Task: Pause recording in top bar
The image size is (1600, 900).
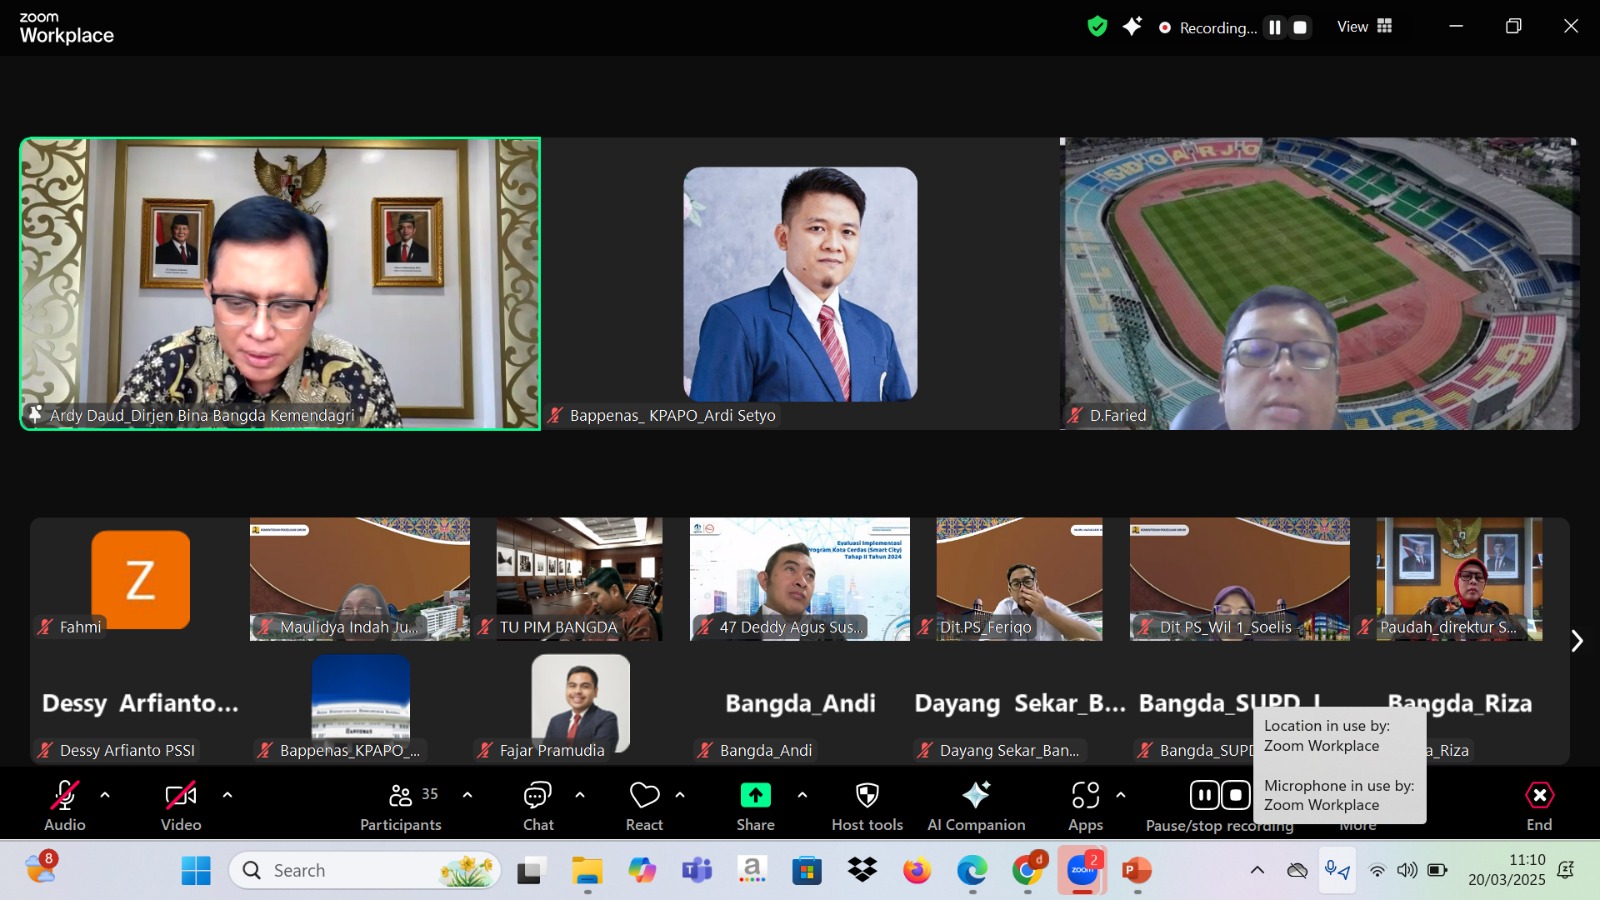Action: [x=1275, y=28]
